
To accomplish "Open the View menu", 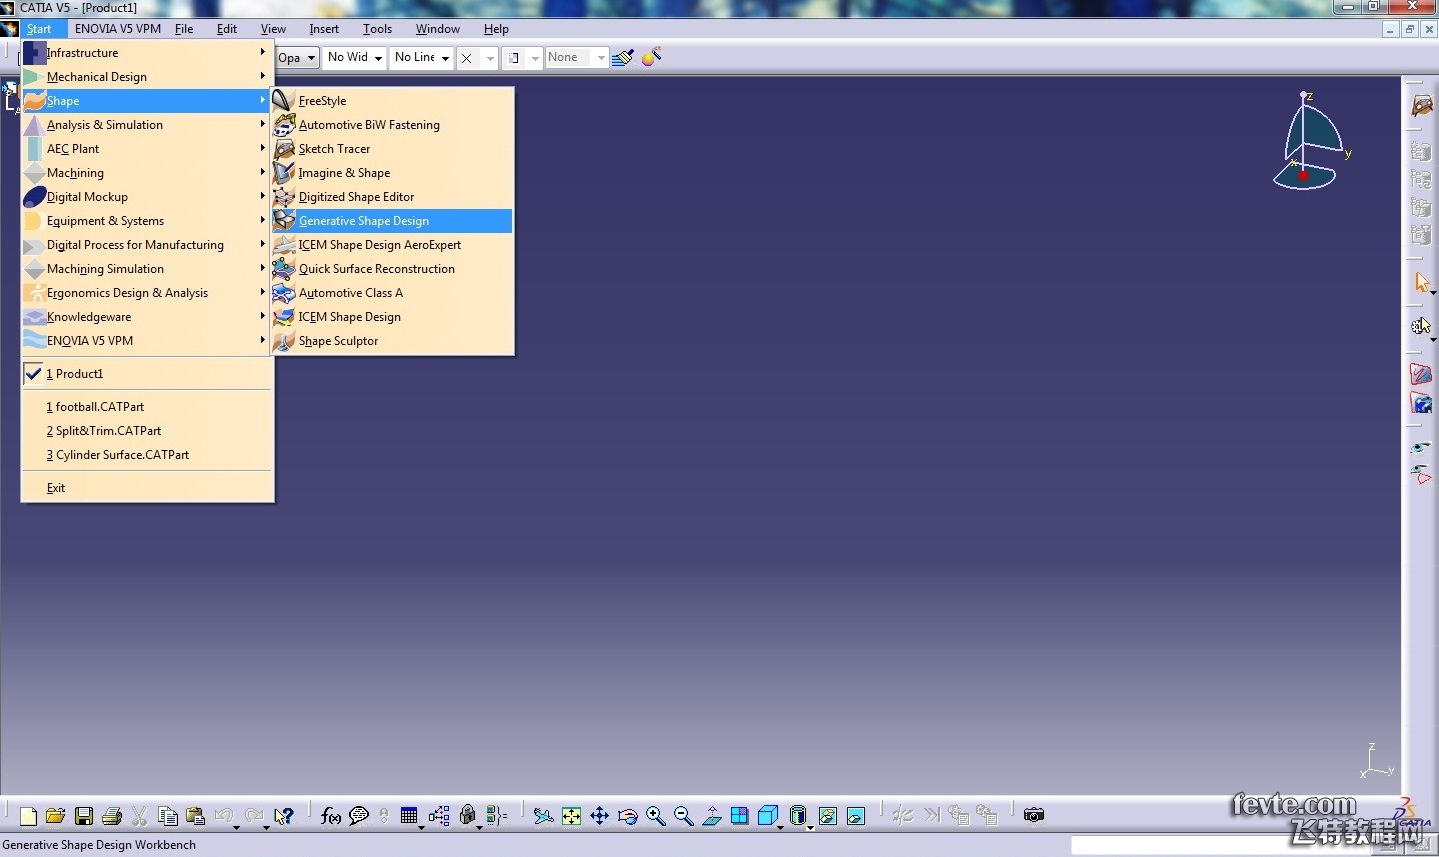I will (x=273, y=29).
